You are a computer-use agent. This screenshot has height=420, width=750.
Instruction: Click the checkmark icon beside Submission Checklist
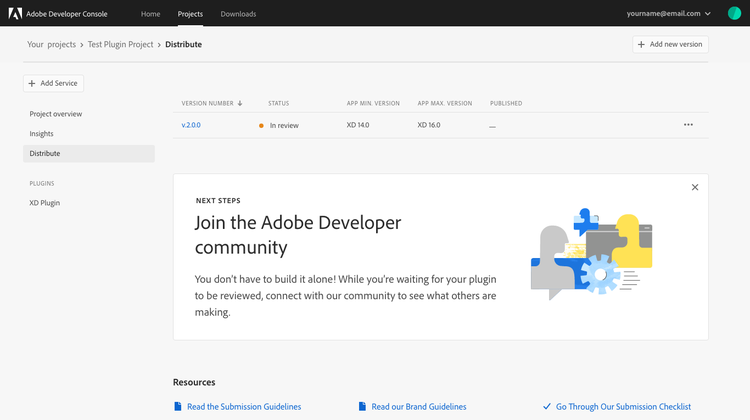click(547, 406)
